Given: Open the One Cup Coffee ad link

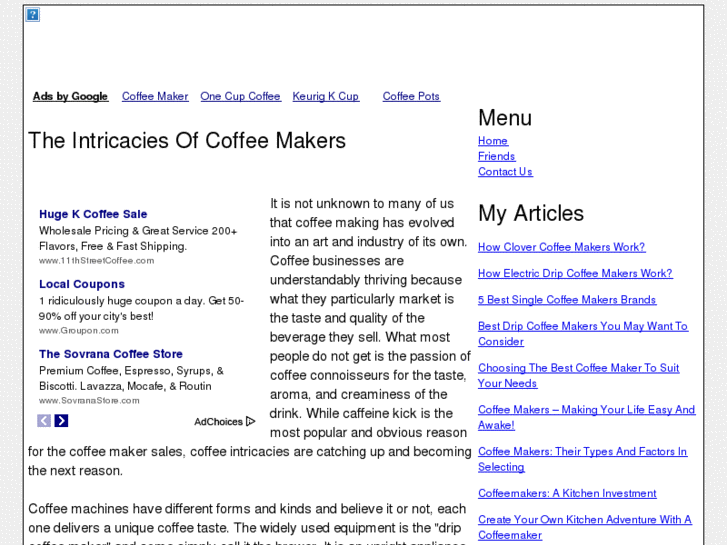Looking at the screenshot, I should [x=240, y=97].
